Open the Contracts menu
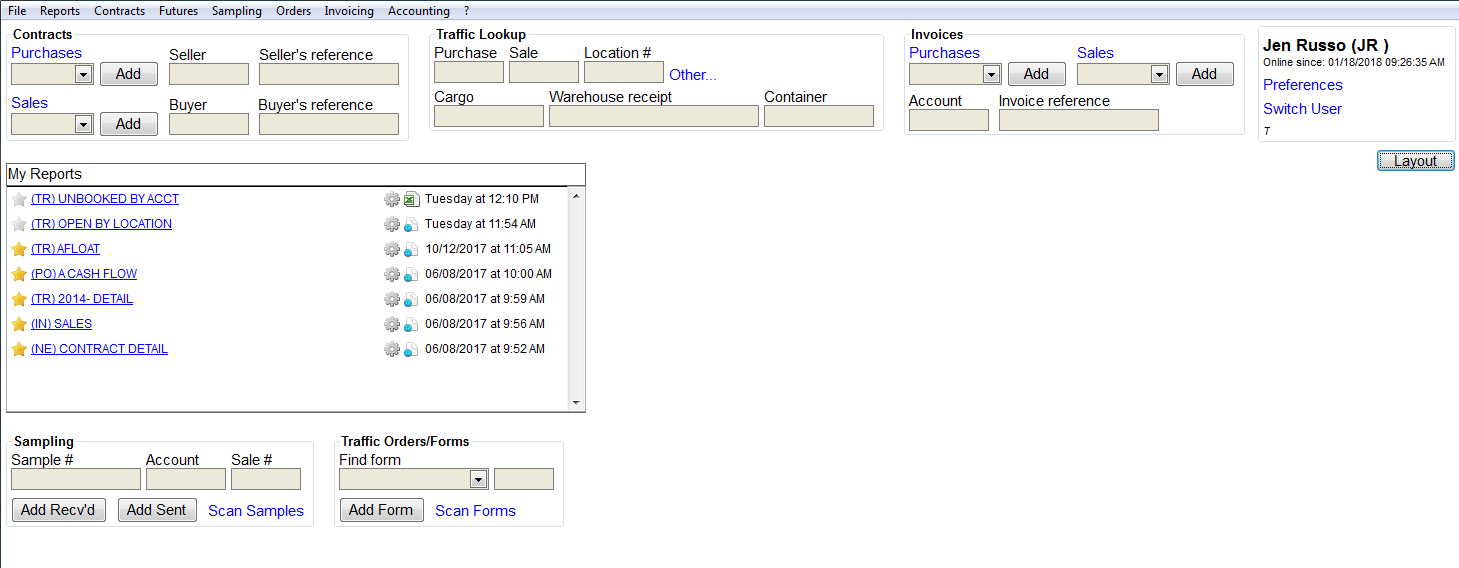The height and width of the screenshot is (568, 1459). [x=120, y=11]
